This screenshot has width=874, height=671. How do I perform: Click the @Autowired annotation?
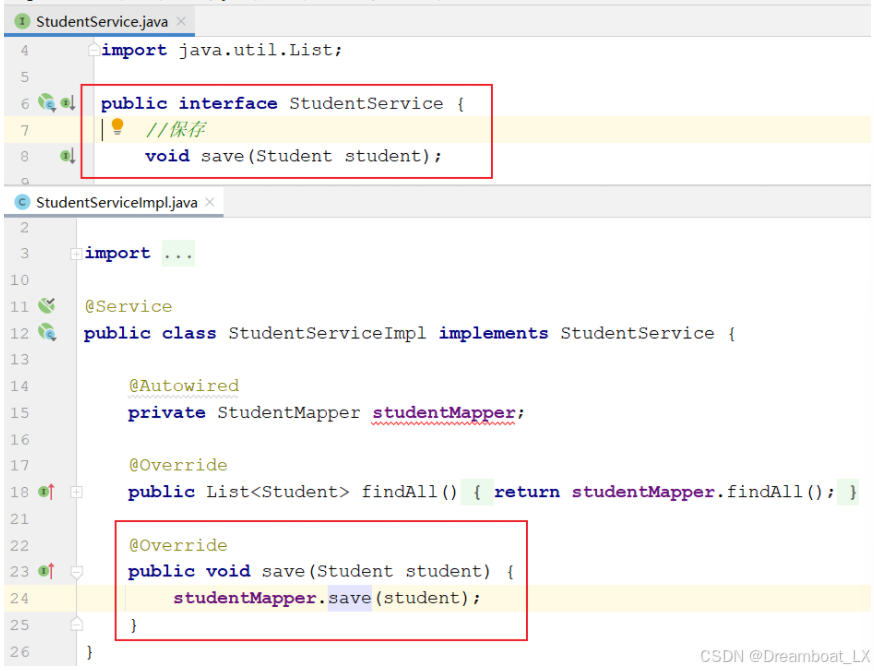click(183, 386)
